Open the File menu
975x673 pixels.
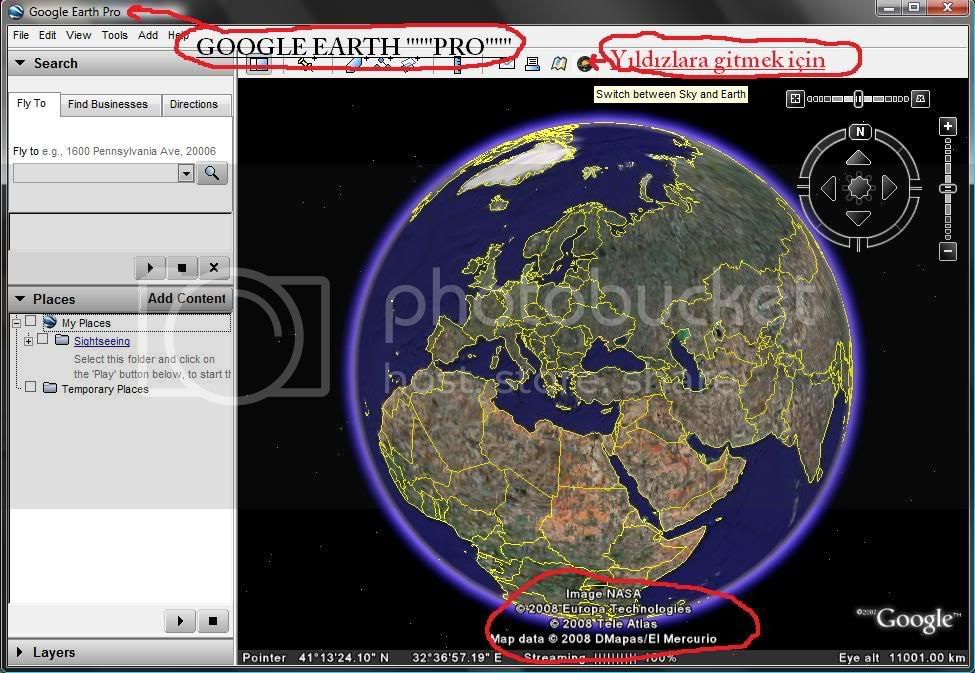point(21,35)
